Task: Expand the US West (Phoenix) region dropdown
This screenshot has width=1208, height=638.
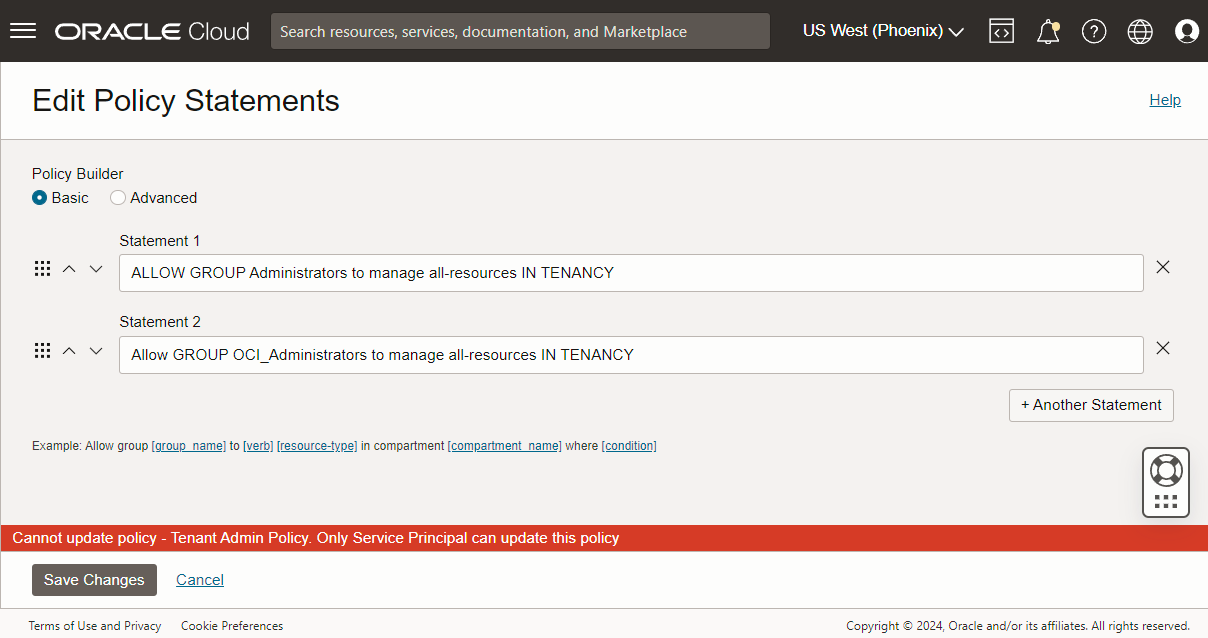Action: click(x=883, y=31)
